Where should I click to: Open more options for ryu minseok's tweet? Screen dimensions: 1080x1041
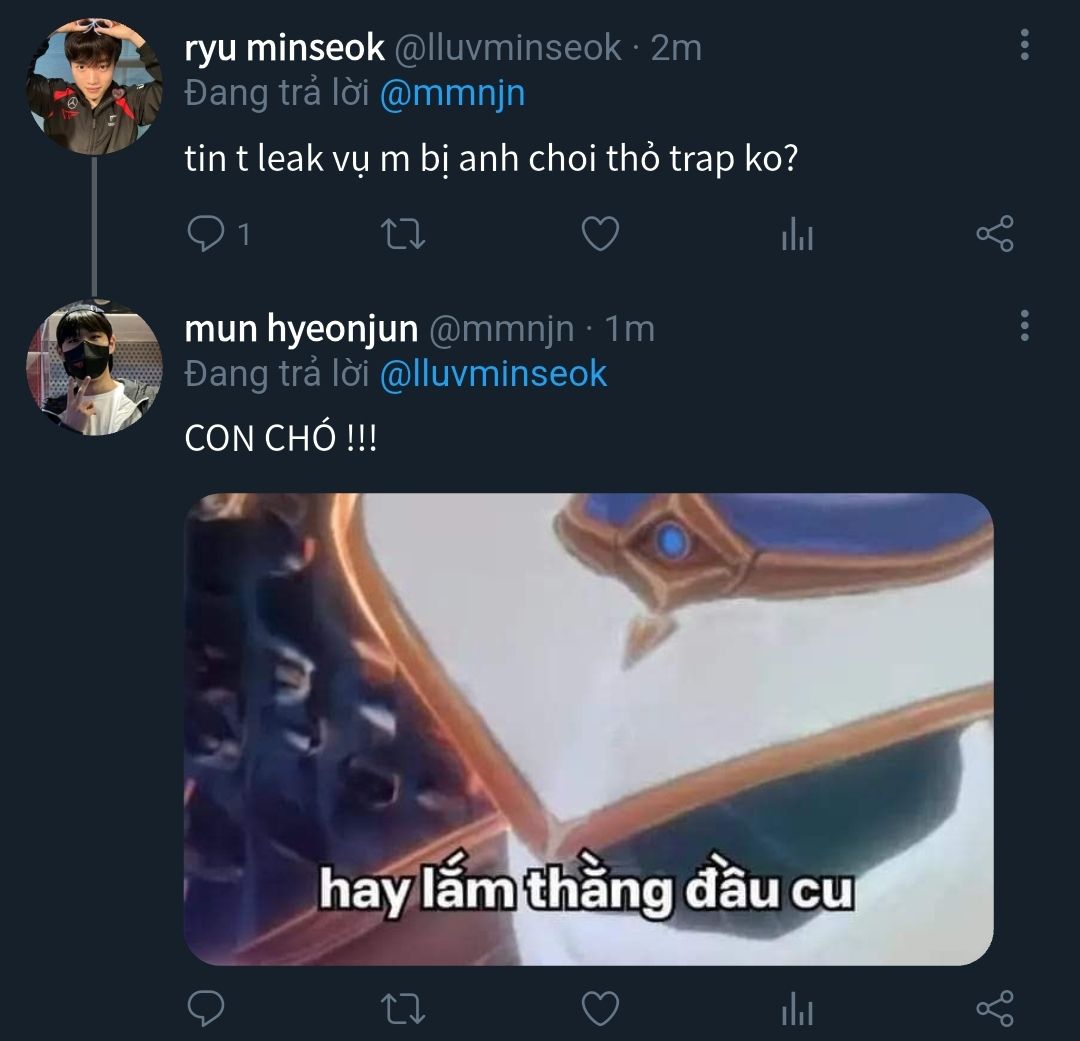coord(1024,45)
